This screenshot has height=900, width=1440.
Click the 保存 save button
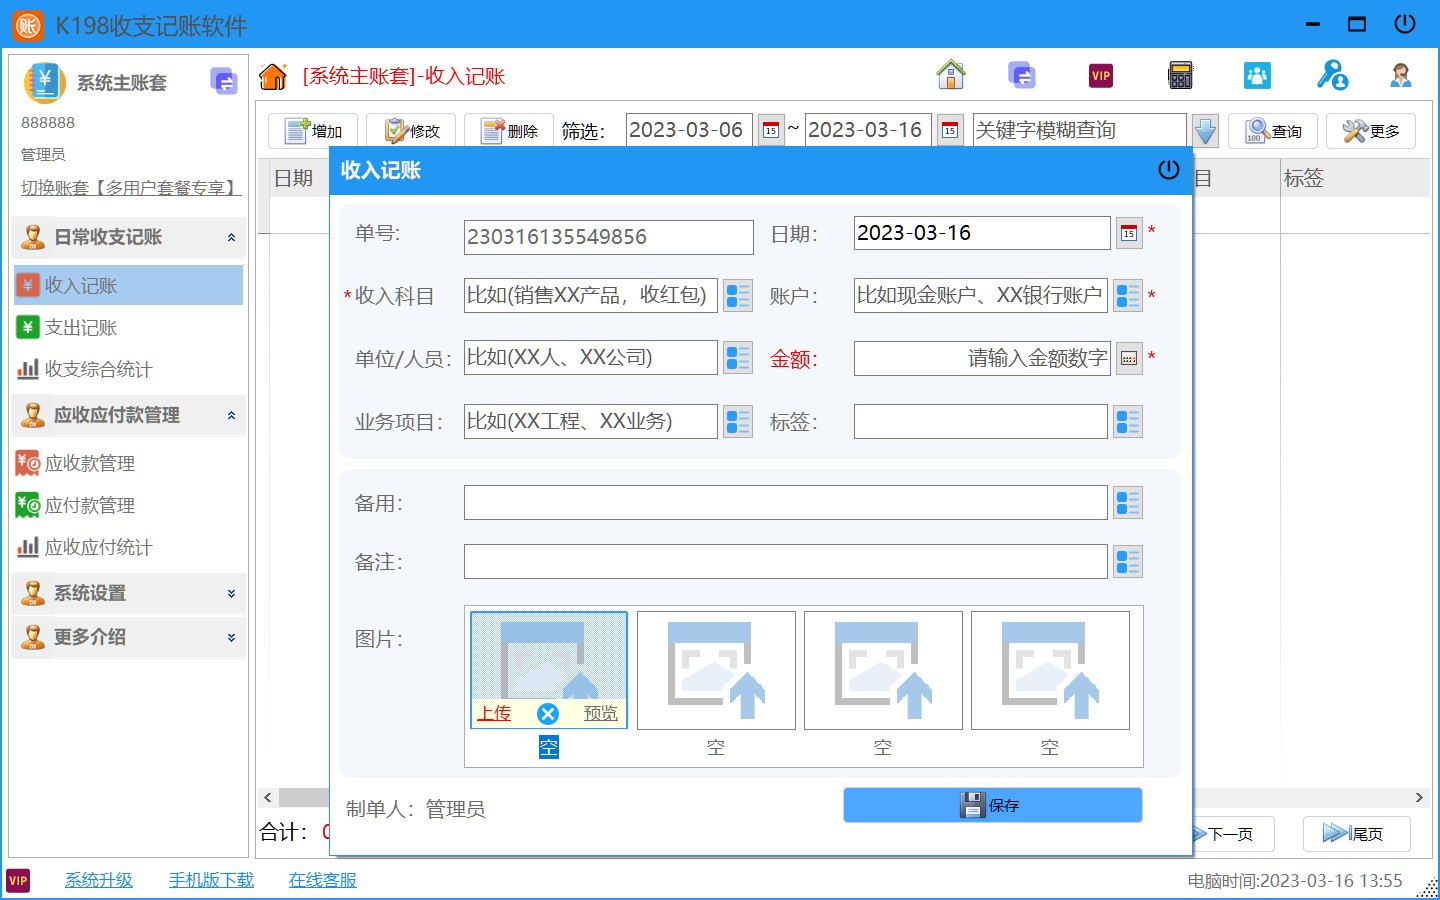pos(992,805)
